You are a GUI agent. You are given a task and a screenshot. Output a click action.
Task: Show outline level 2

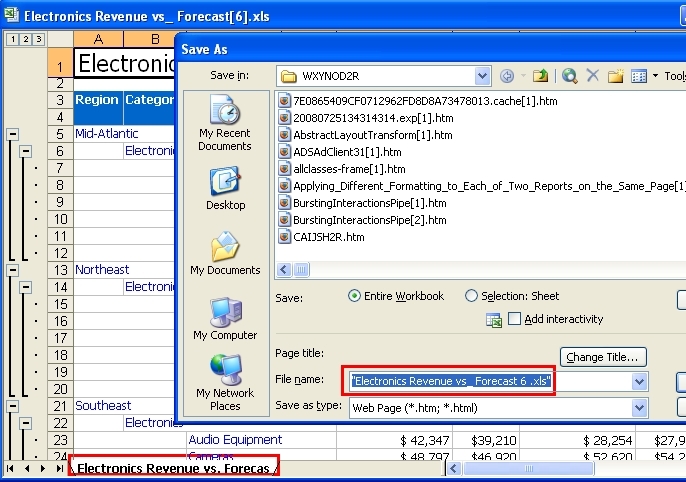[x=26, y=39]
